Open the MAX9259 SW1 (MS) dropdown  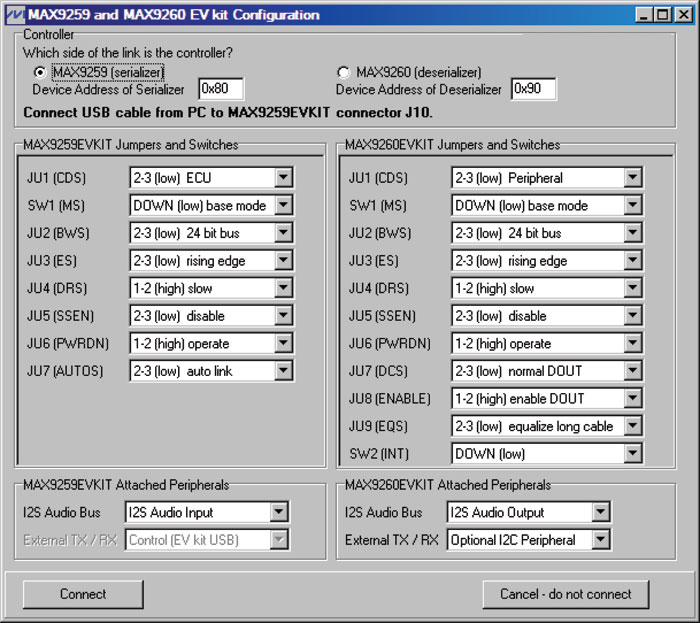coord(212,205)
